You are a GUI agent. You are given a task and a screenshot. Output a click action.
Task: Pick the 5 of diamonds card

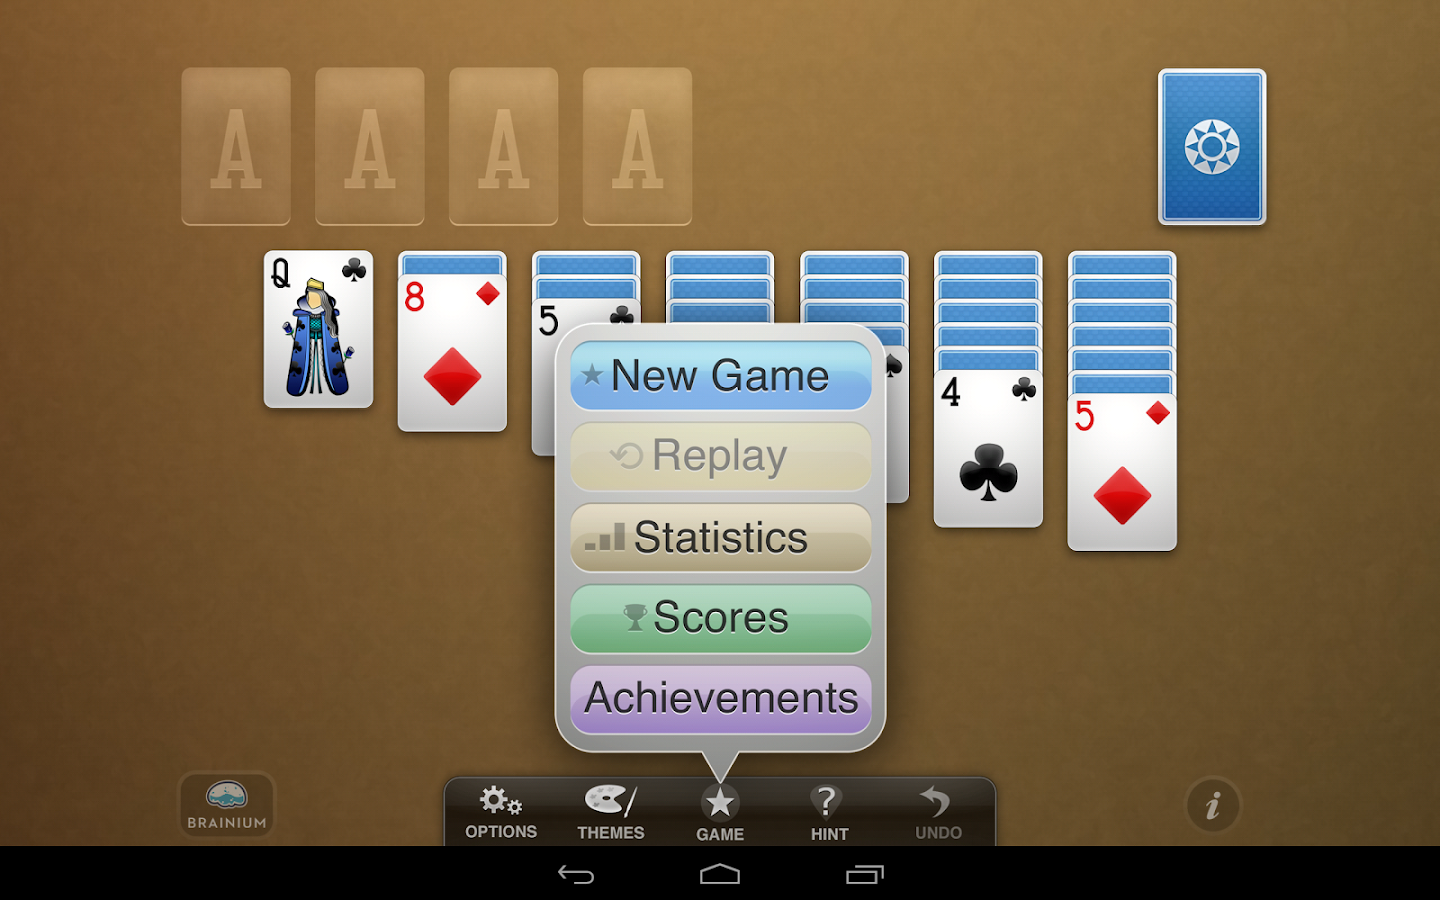1122,473
